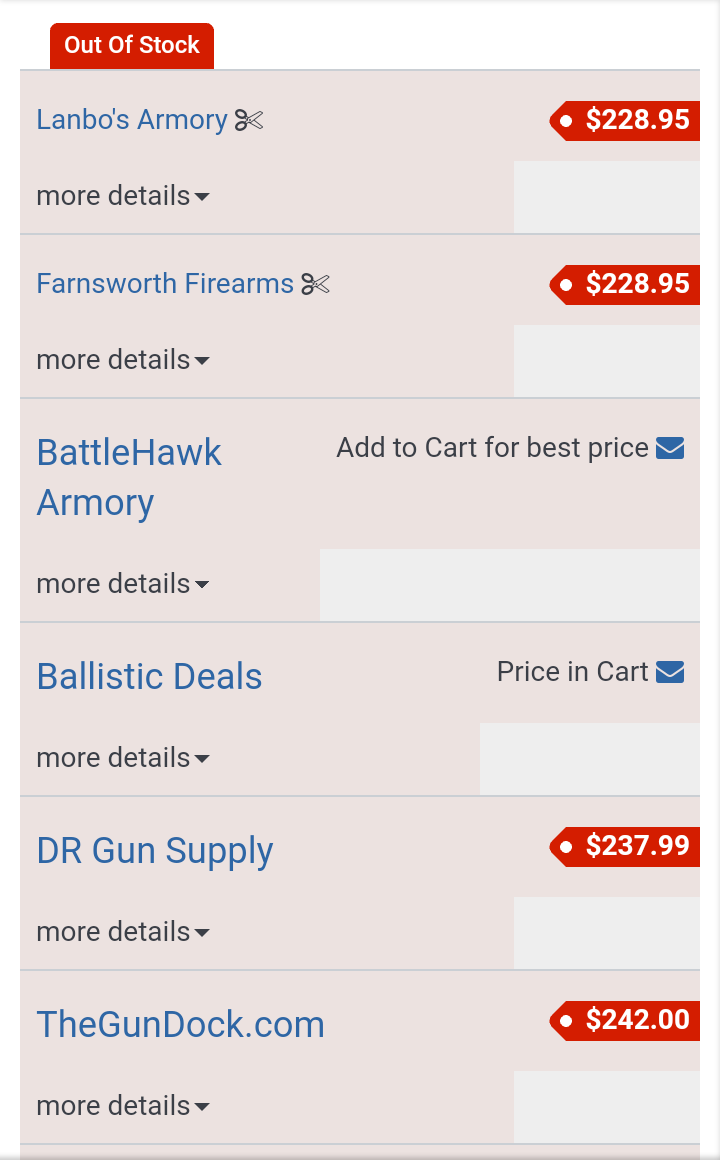Click DR Gun Supply $237.99 price tag
720x1160 pixels.
625,846
